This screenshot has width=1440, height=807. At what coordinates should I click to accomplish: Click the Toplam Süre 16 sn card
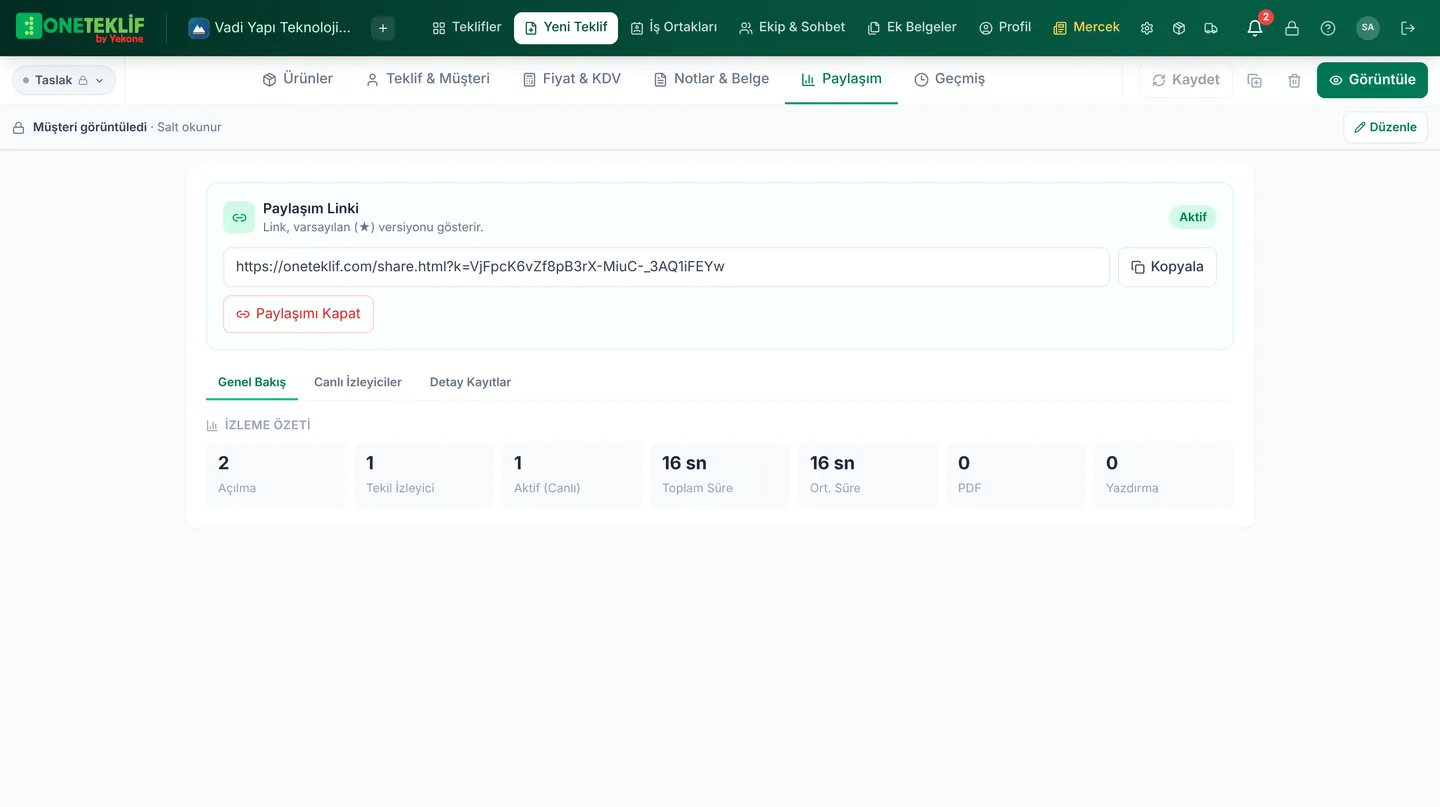[719, 475]
